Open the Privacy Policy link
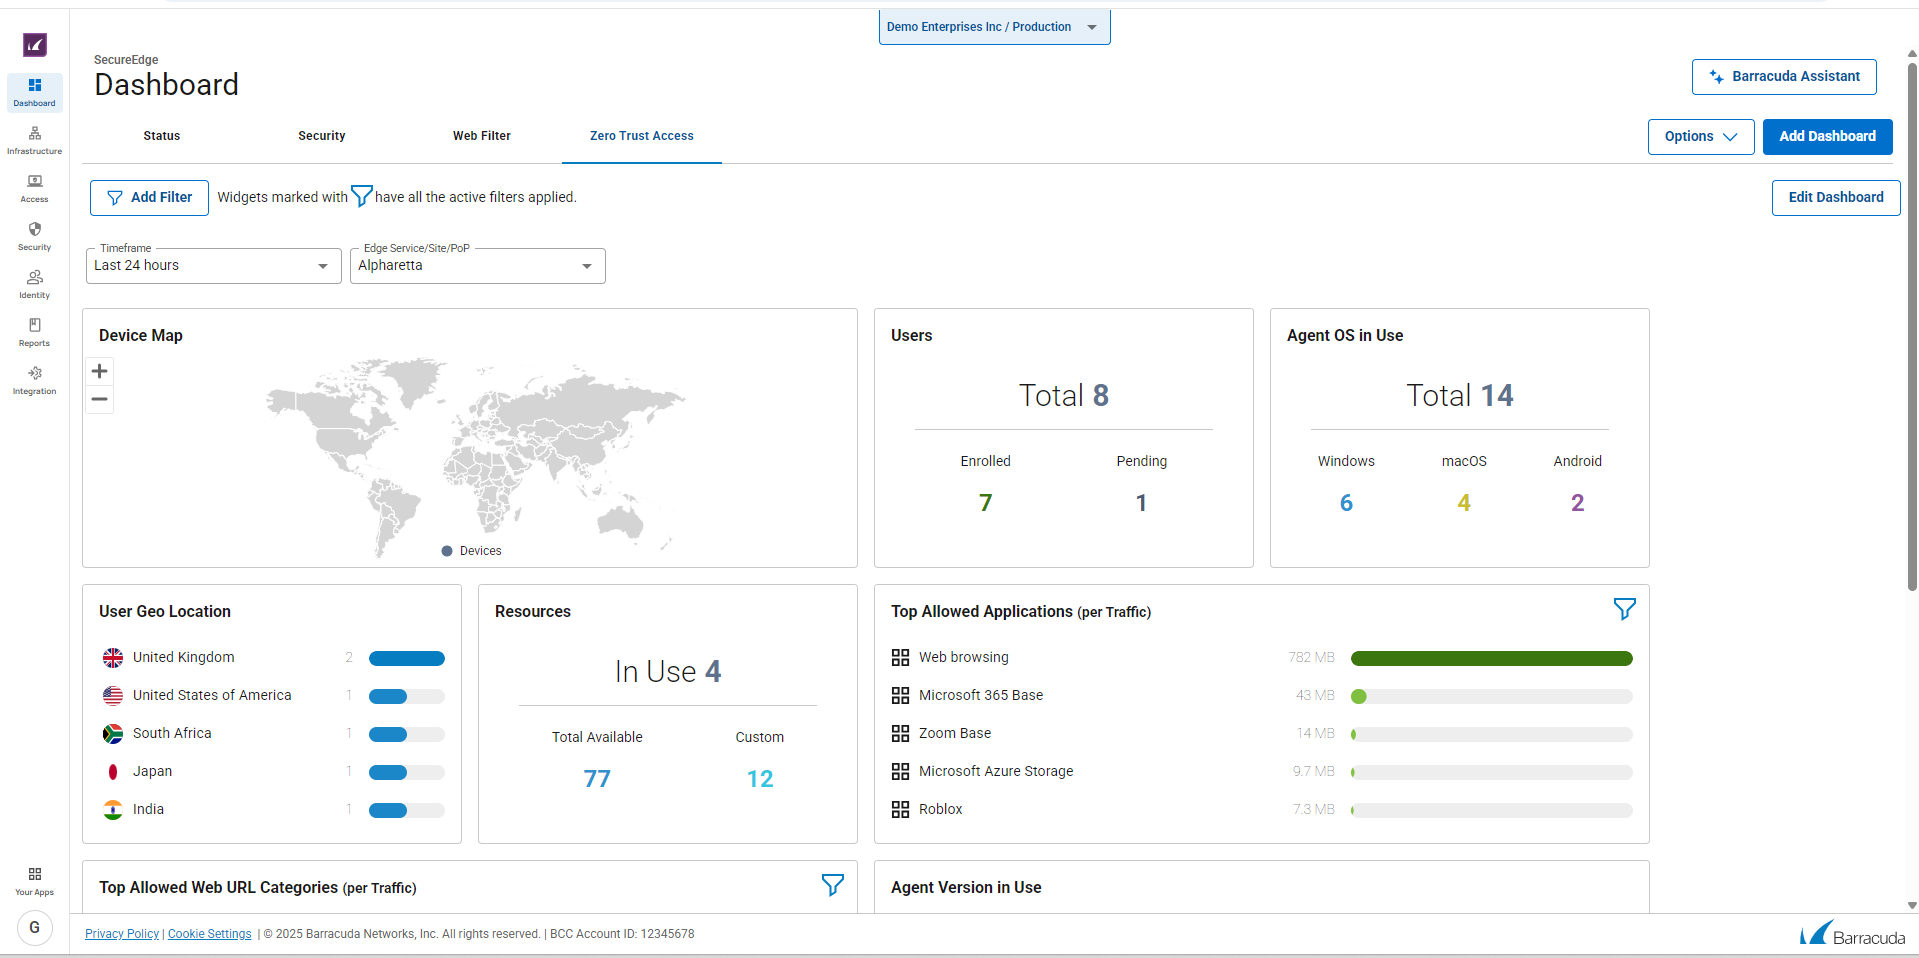1919x958 pixels. click(122, 934)
